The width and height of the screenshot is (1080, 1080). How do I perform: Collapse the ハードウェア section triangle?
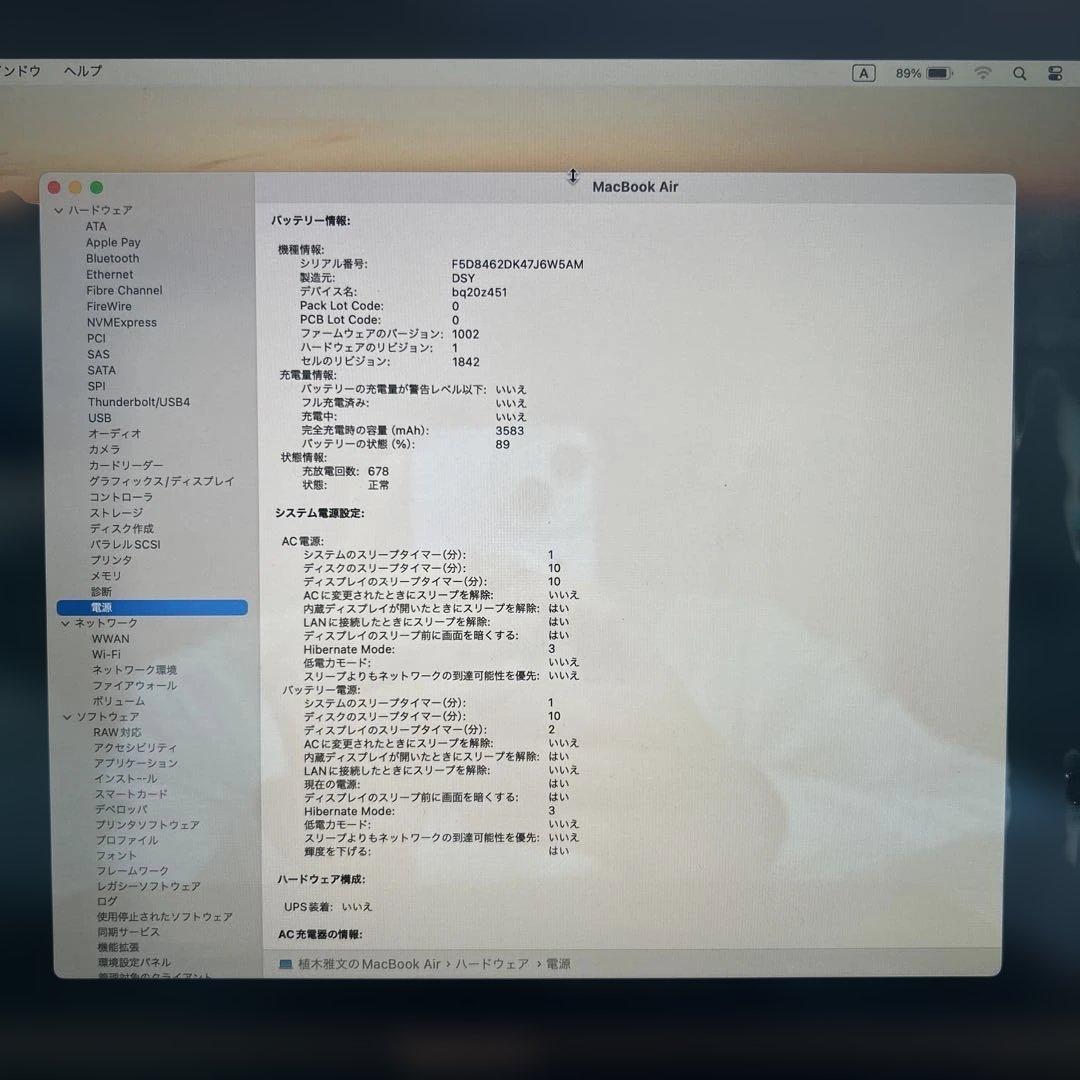[60, 210]
